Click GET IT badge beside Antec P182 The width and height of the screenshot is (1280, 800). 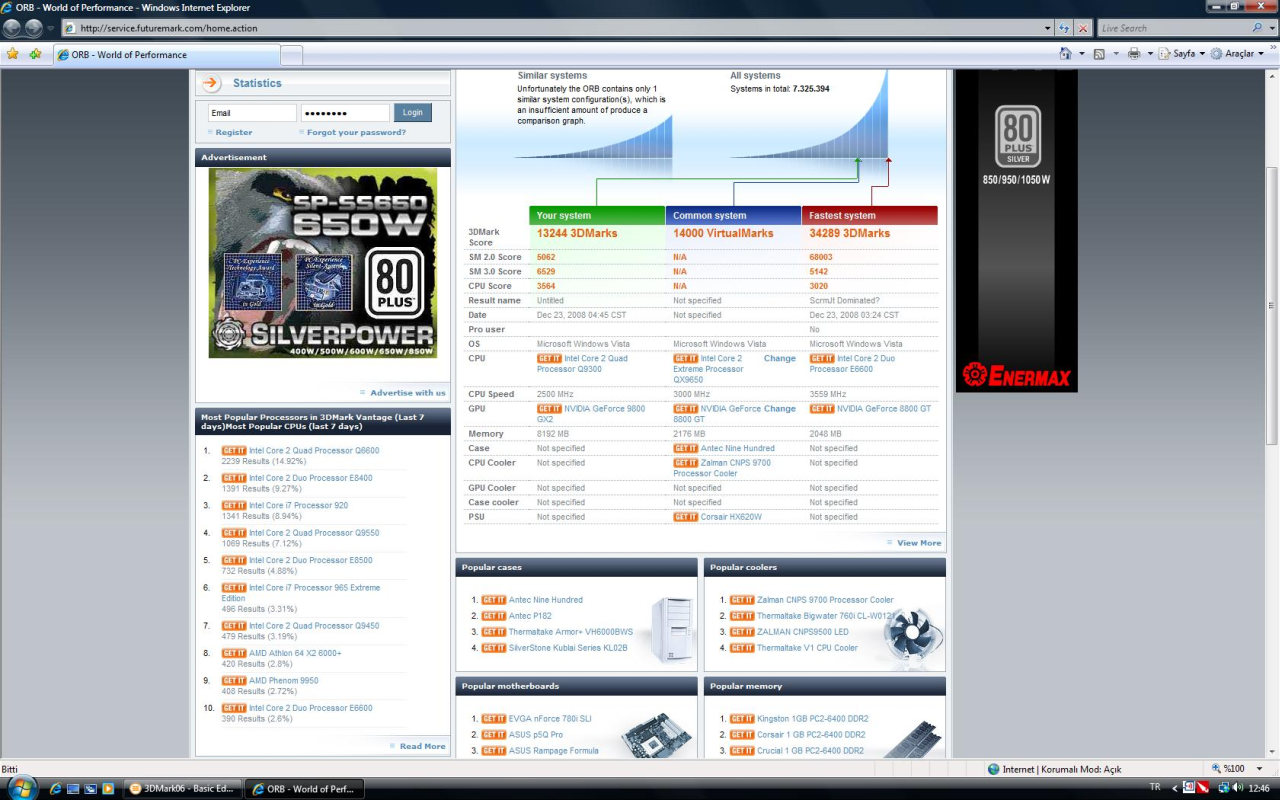click(494, 616)
